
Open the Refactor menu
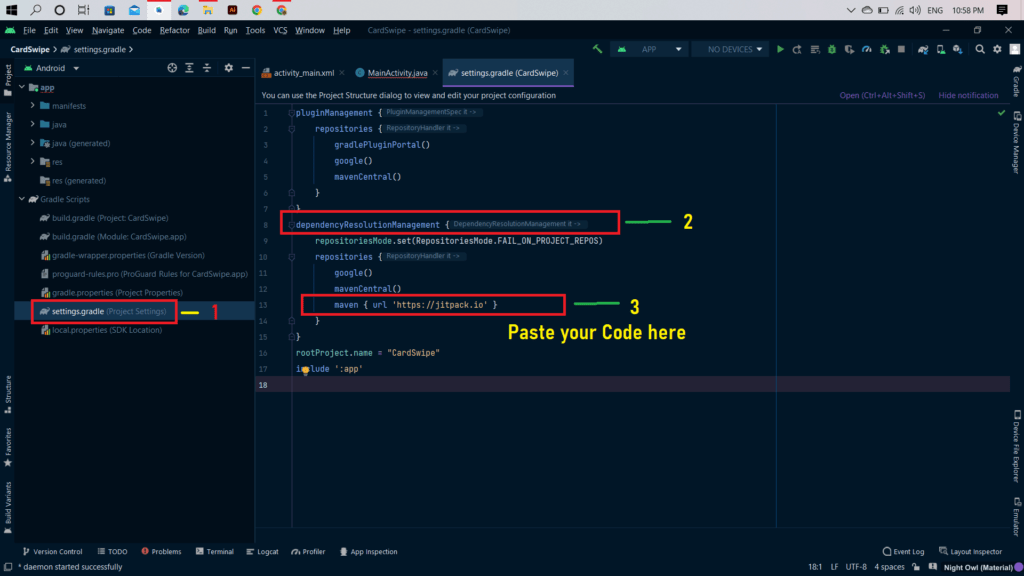pos(174,30)
